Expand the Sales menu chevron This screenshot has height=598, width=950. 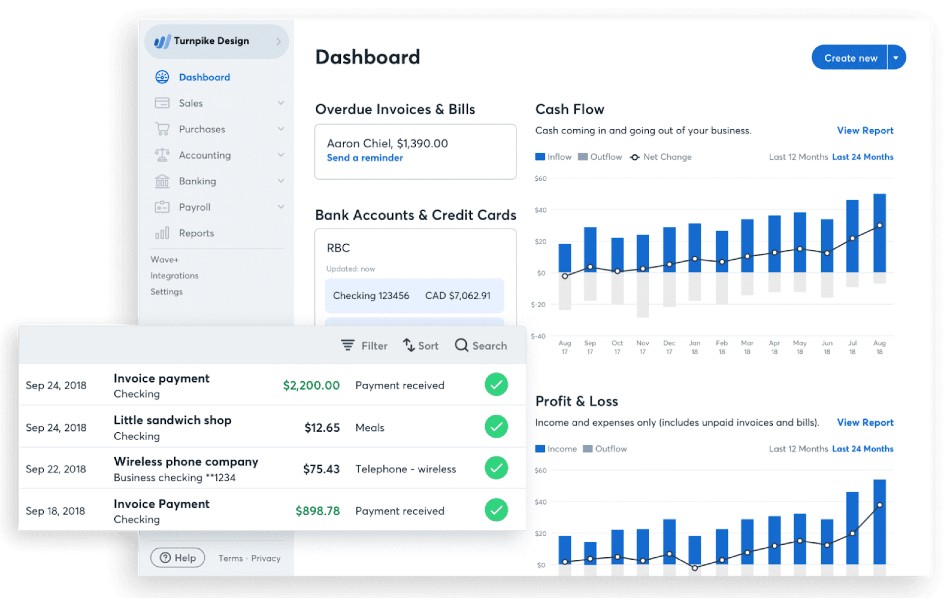click(281, 103)
